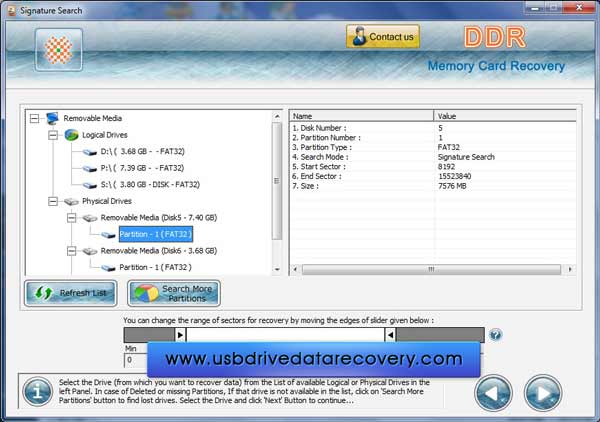Screen dimensions: 600x422
Task: Open the help question mark beside the slider
Action: pos(495,335)
